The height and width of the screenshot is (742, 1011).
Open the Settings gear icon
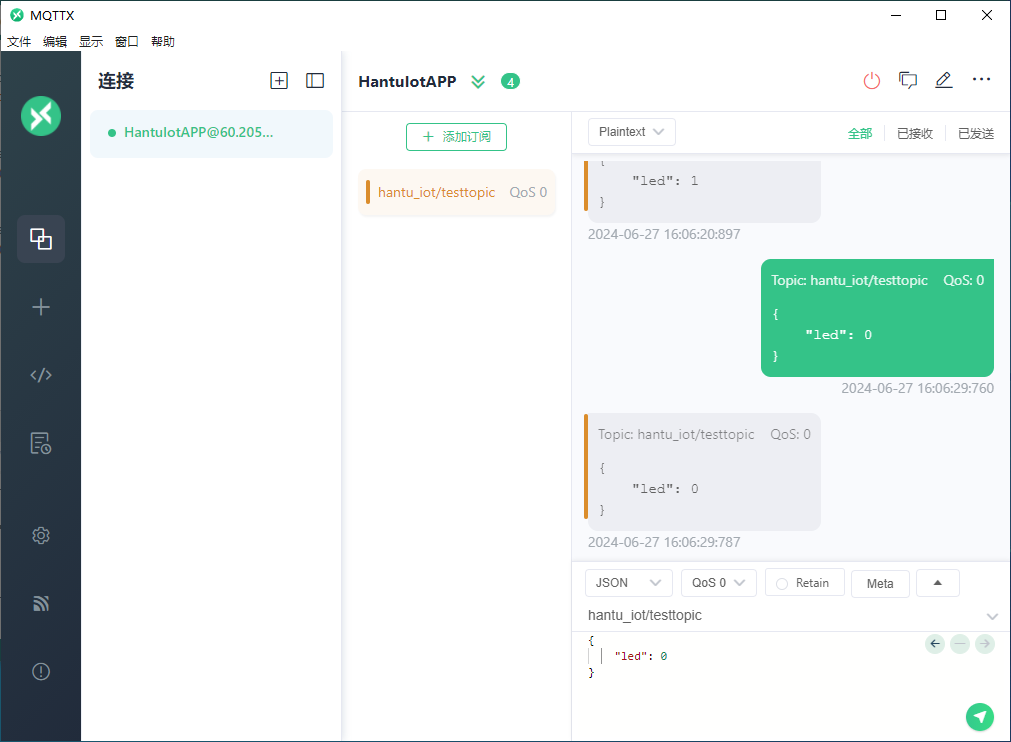point(41,535)
